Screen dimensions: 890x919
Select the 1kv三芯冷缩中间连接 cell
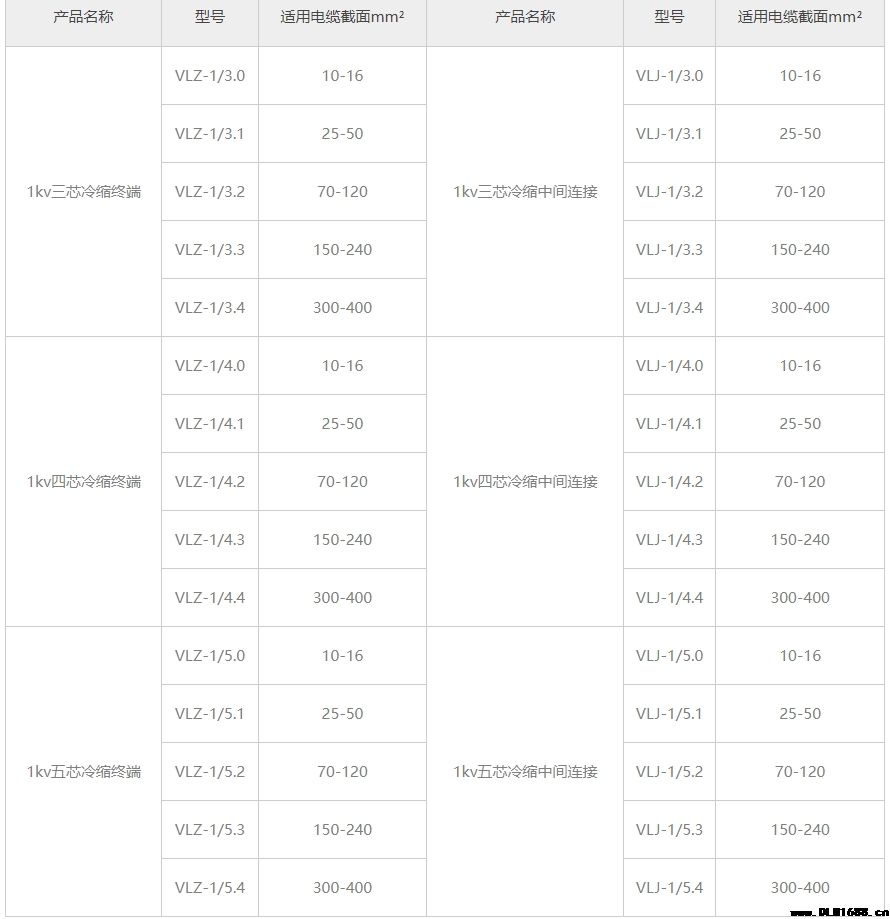(525, 192)
